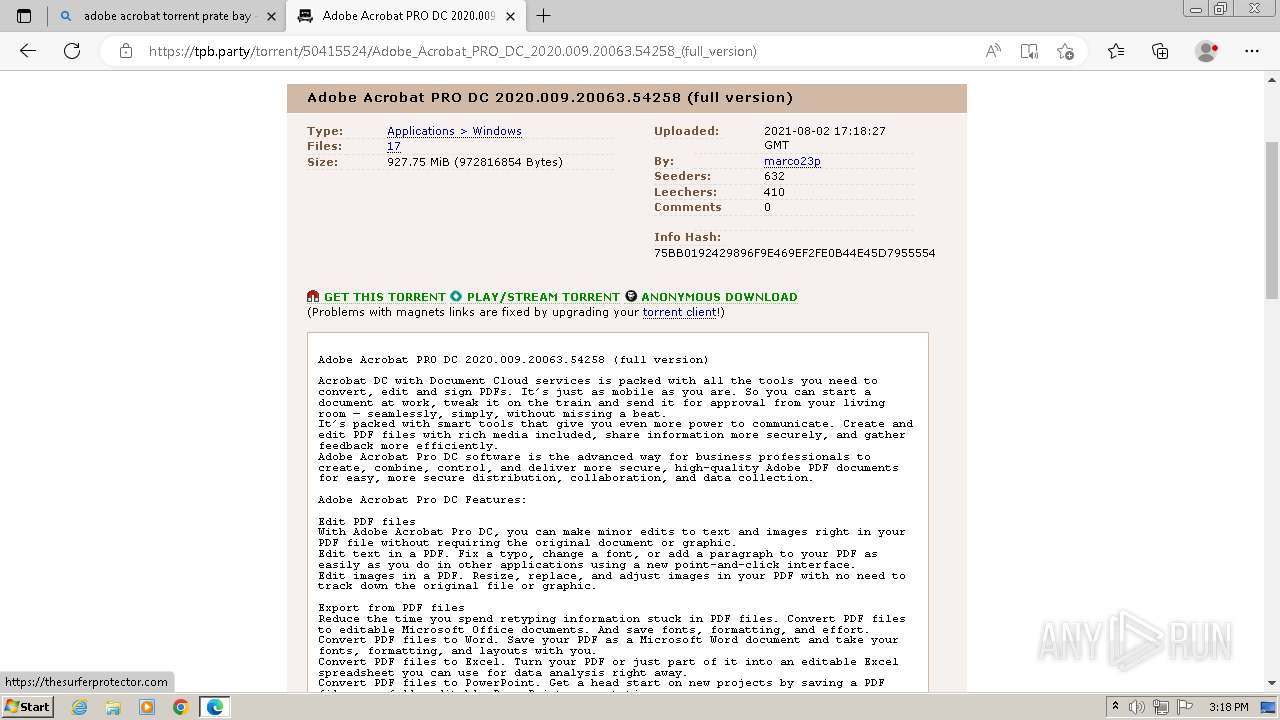View site information lock icon
The height and width of the screenshot is (720, 1280).
[126, 51]
